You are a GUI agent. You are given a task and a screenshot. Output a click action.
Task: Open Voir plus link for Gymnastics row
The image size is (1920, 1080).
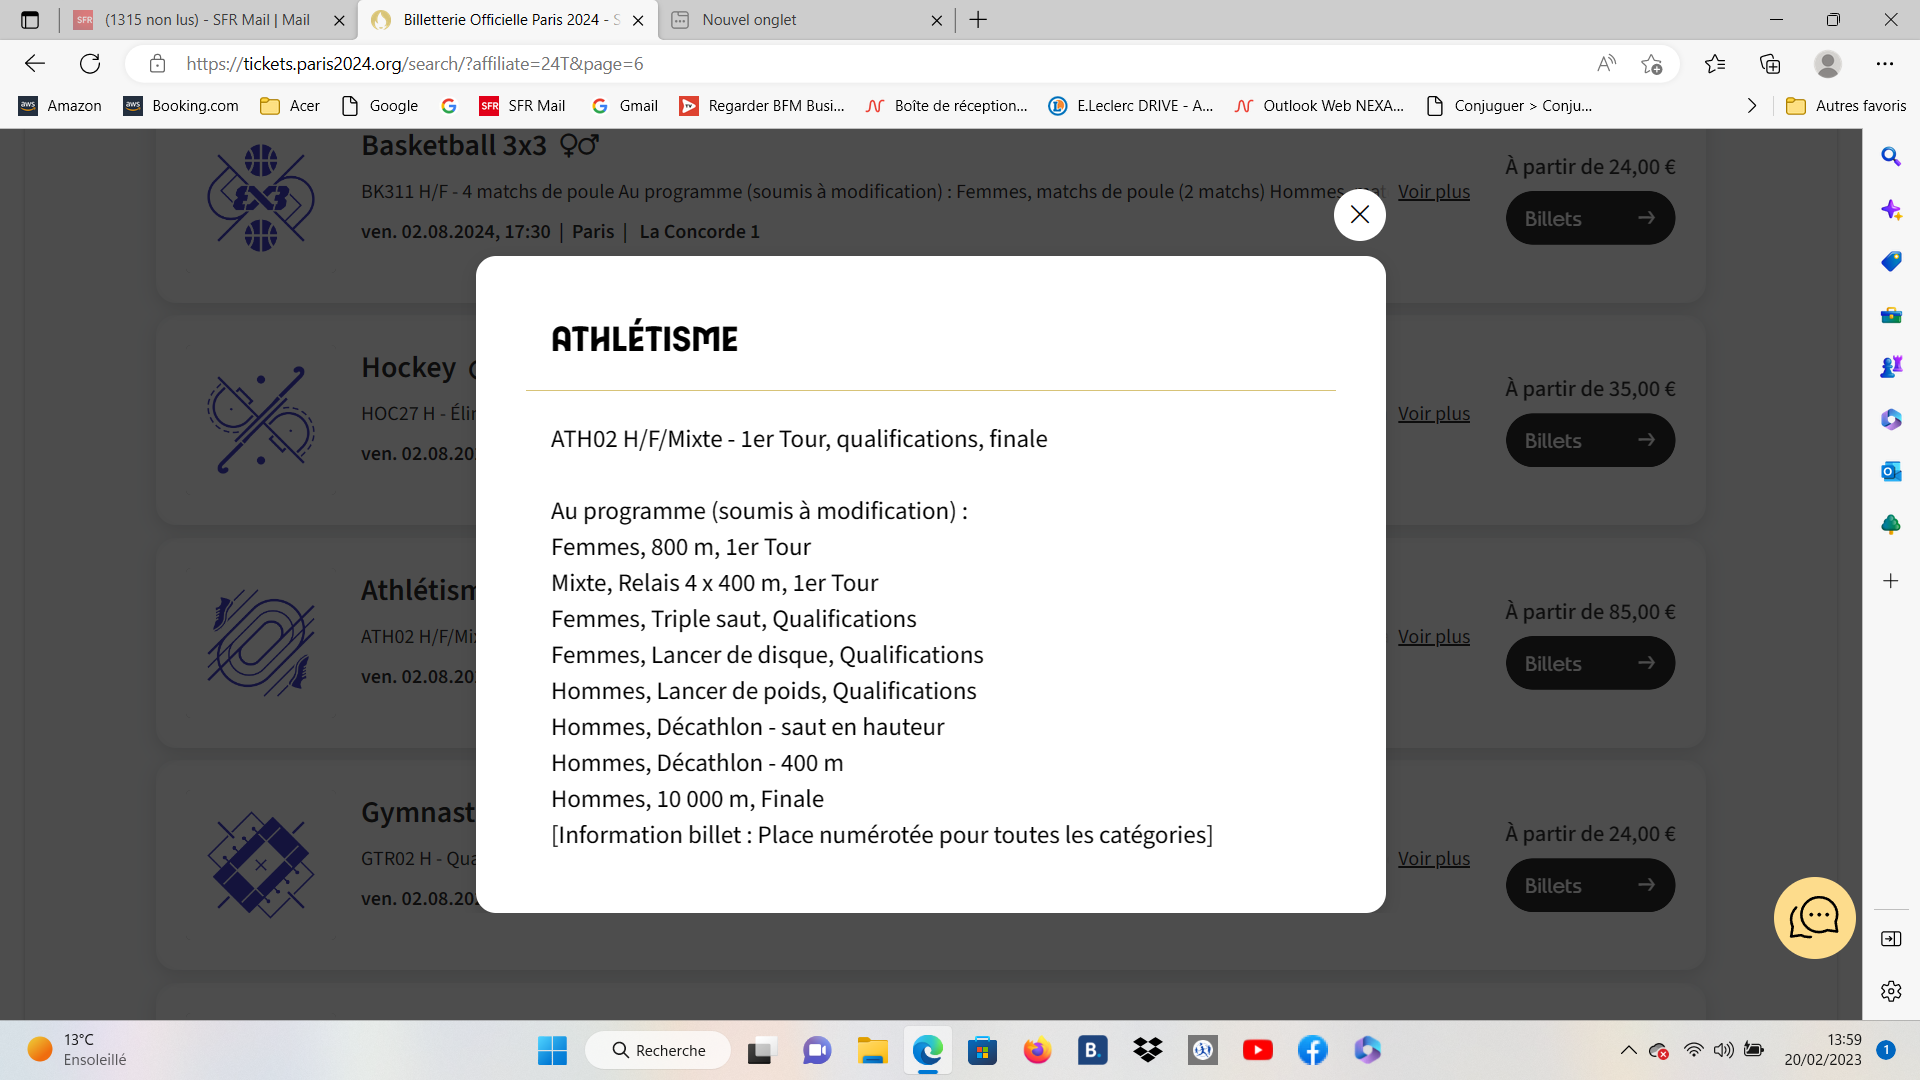coord(1433,858)
